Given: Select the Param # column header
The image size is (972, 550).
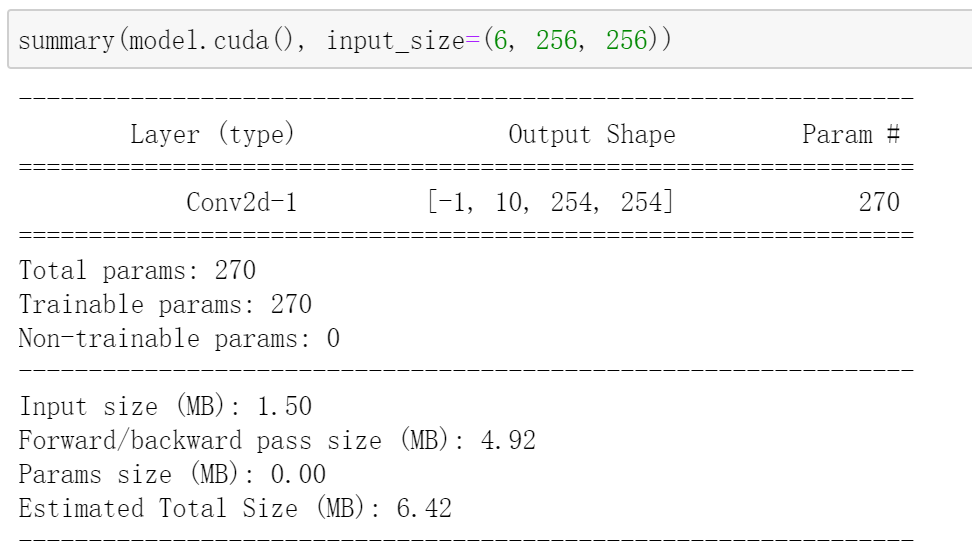Looking at the screenshot, I should [x=850, y=134].
